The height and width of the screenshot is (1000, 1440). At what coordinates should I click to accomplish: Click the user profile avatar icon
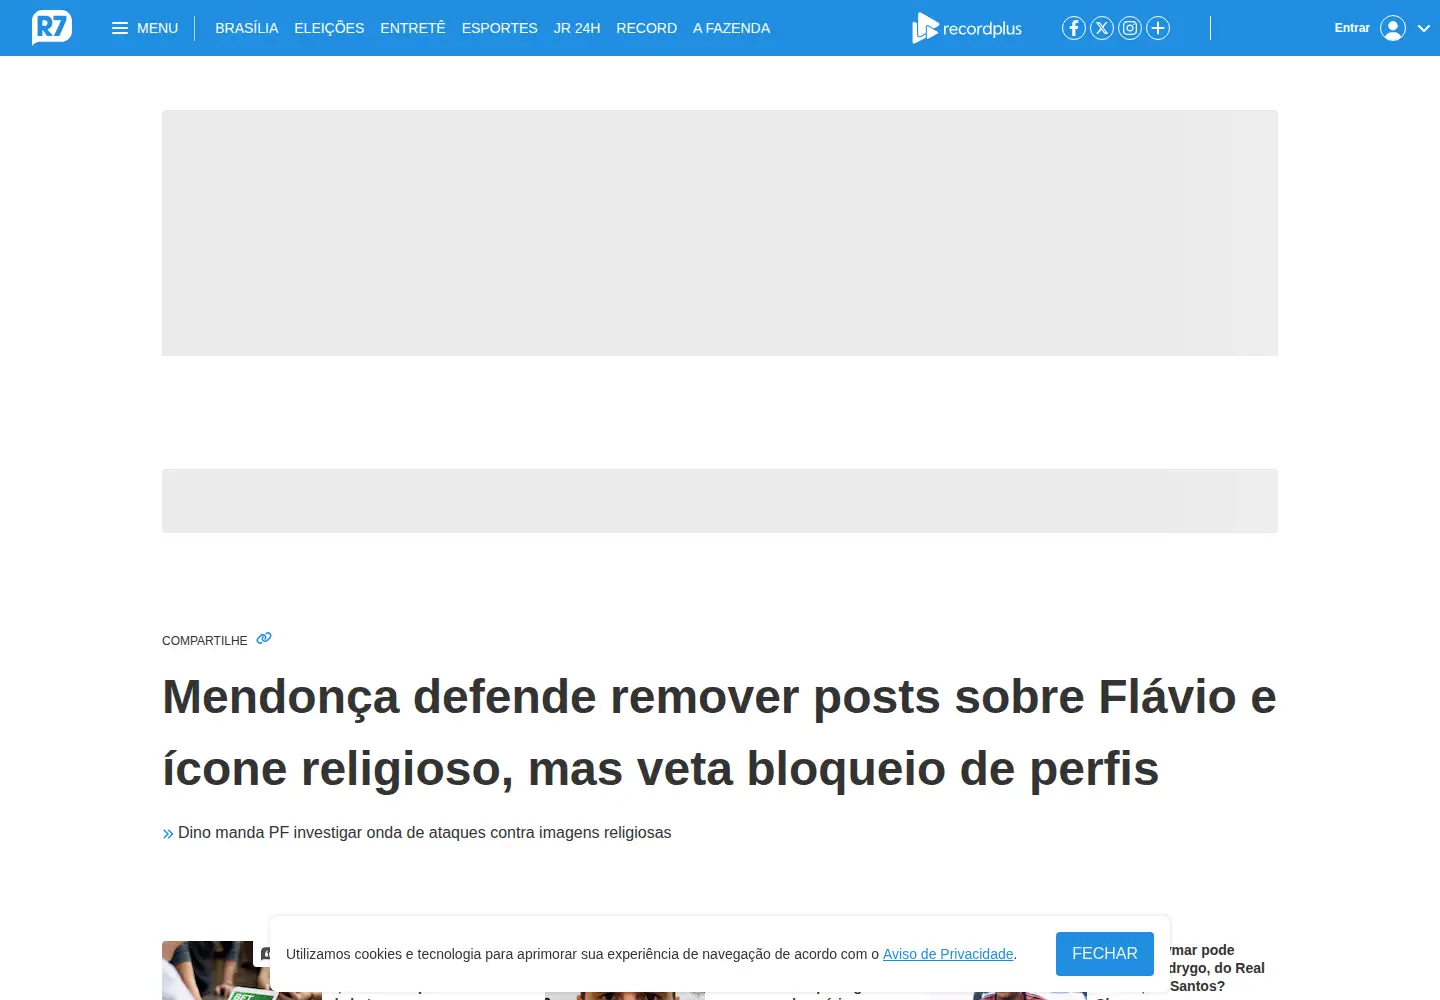[x=1393, y=28]
